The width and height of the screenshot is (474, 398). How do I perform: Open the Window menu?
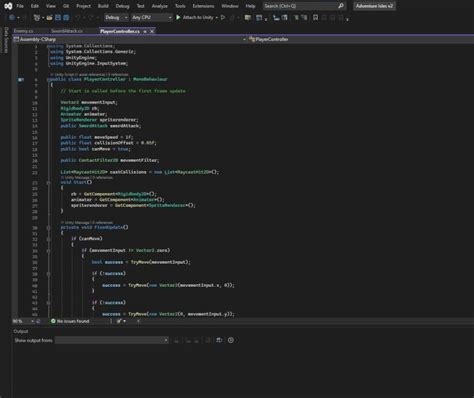point(230,6)
